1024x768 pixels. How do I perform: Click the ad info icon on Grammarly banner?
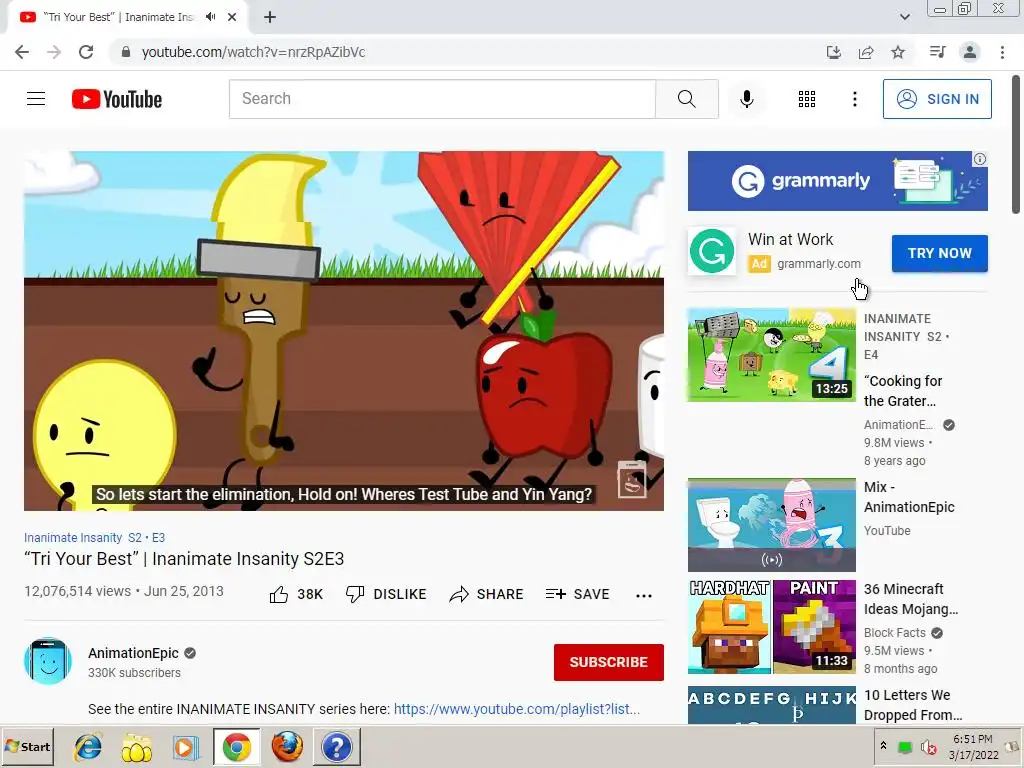(x=980, y=159)
